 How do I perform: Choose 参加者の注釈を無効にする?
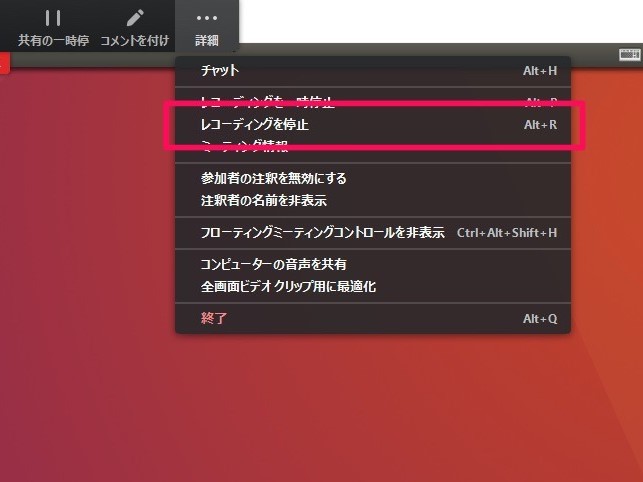(x=373, y=178)
